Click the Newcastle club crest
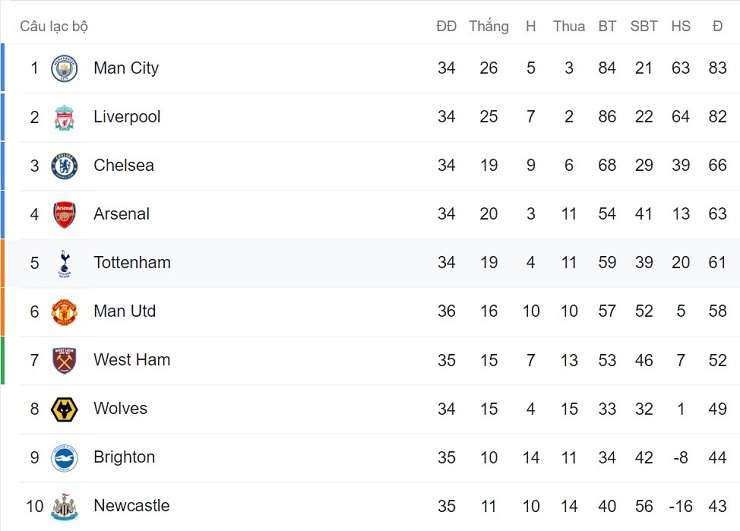Image resolution: width=740 pixels, height=531 pixels. point(64,506)
